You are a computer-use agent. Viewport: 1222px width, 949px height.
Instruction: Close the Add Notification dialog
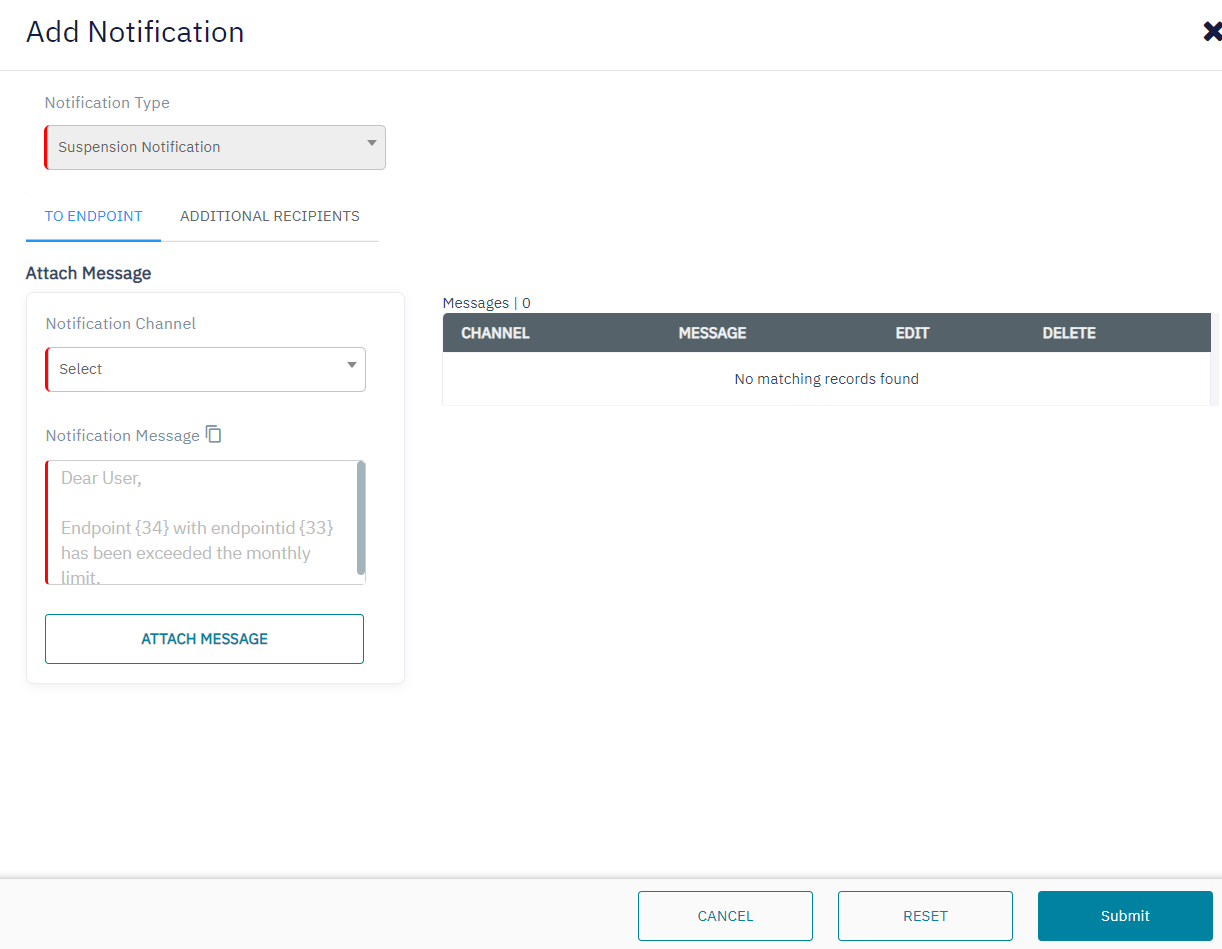pos(1211,32)
